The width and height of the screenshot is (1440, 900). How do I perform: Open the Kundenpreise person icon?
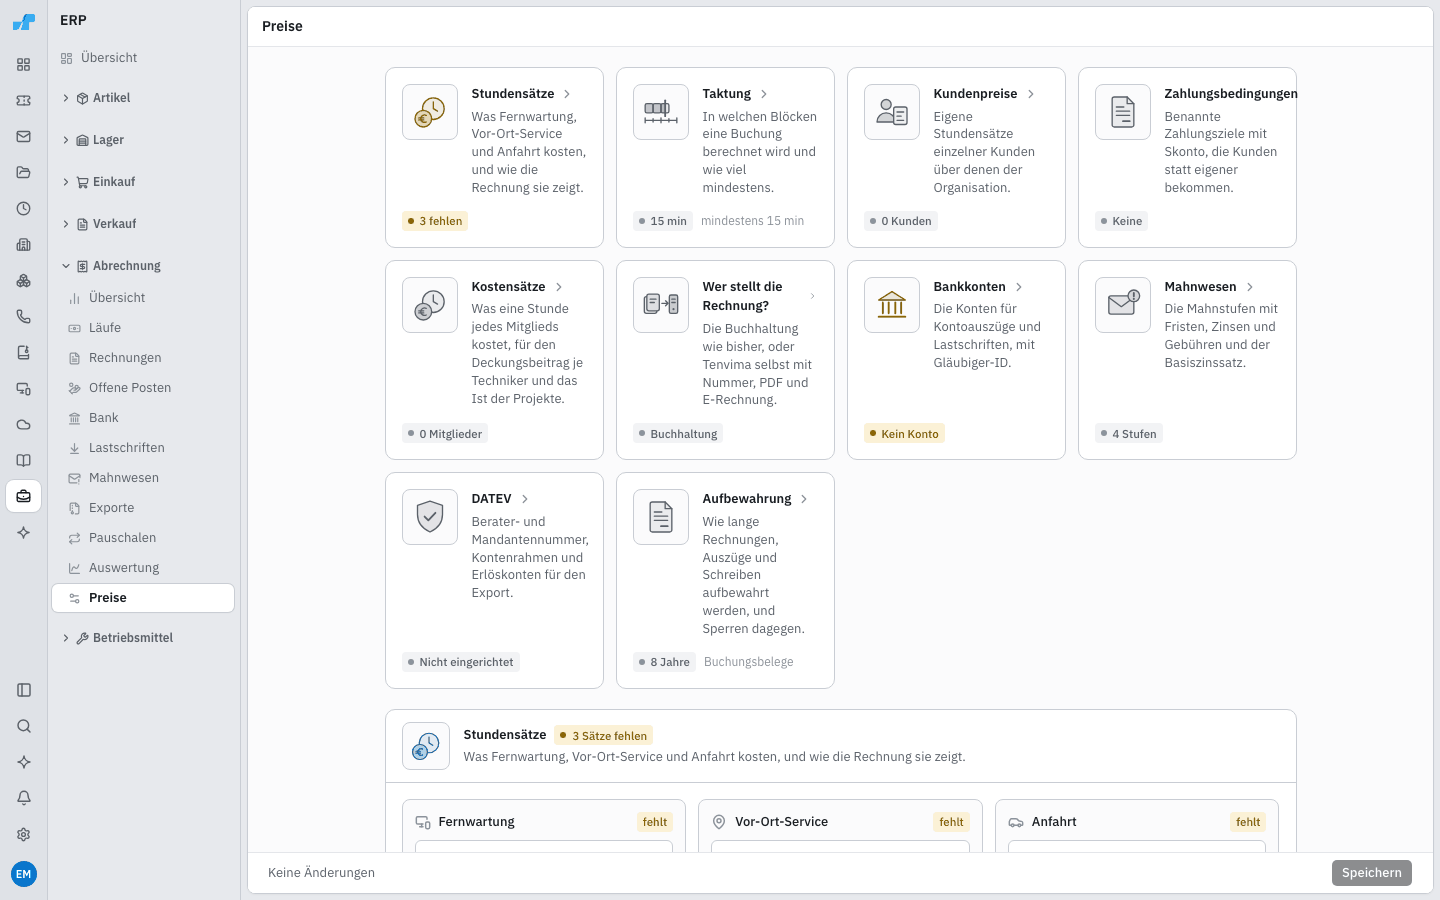[892, 112]
